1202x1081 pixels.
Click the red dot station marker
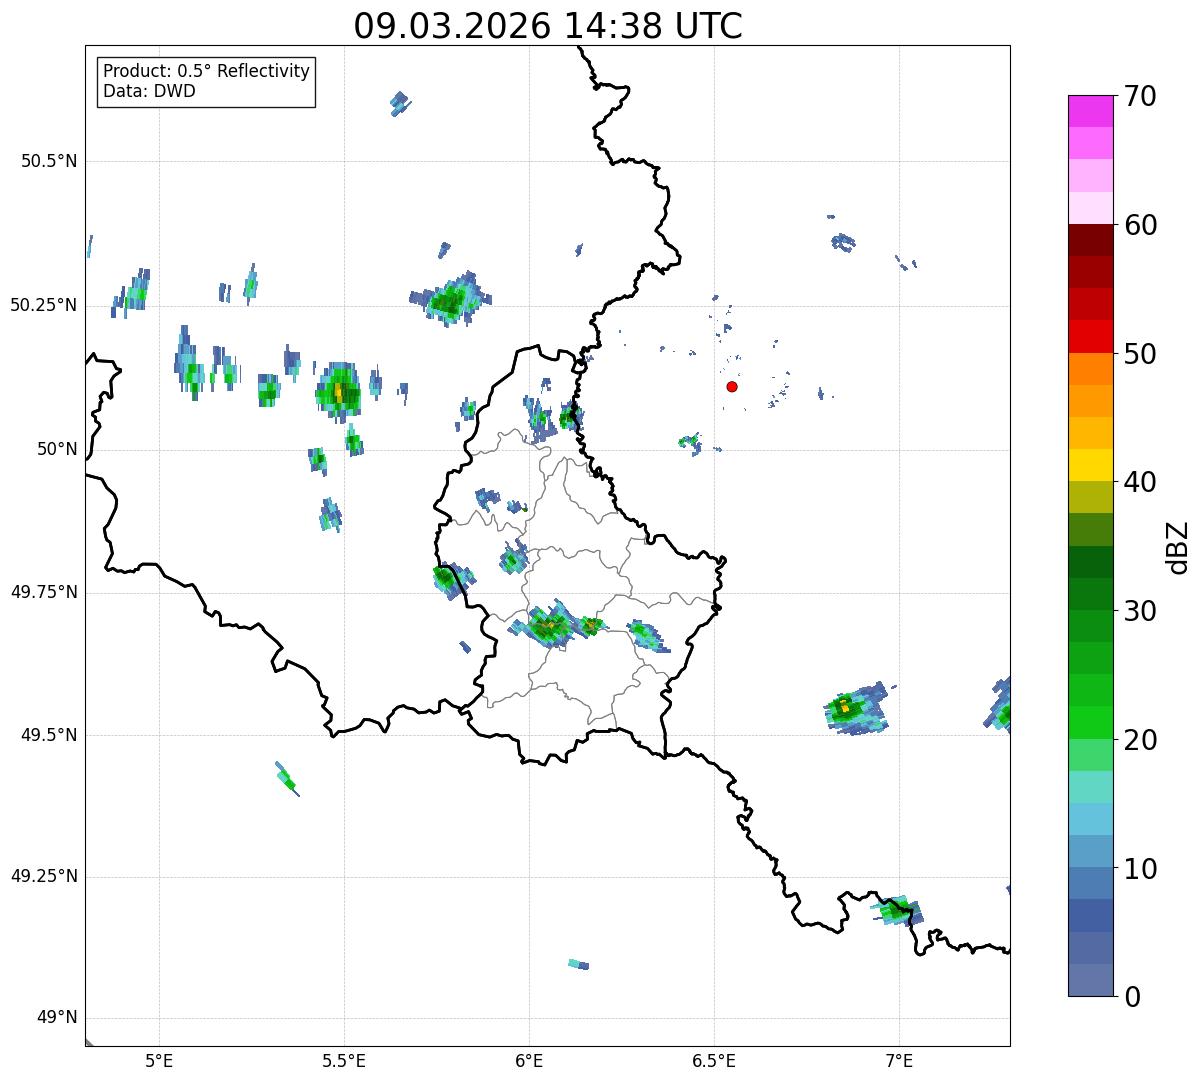732,386
